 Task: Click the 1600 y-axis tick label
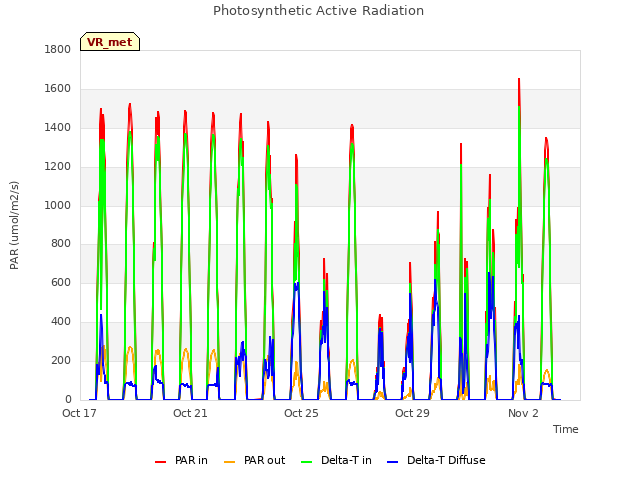[x=58, y=89]
